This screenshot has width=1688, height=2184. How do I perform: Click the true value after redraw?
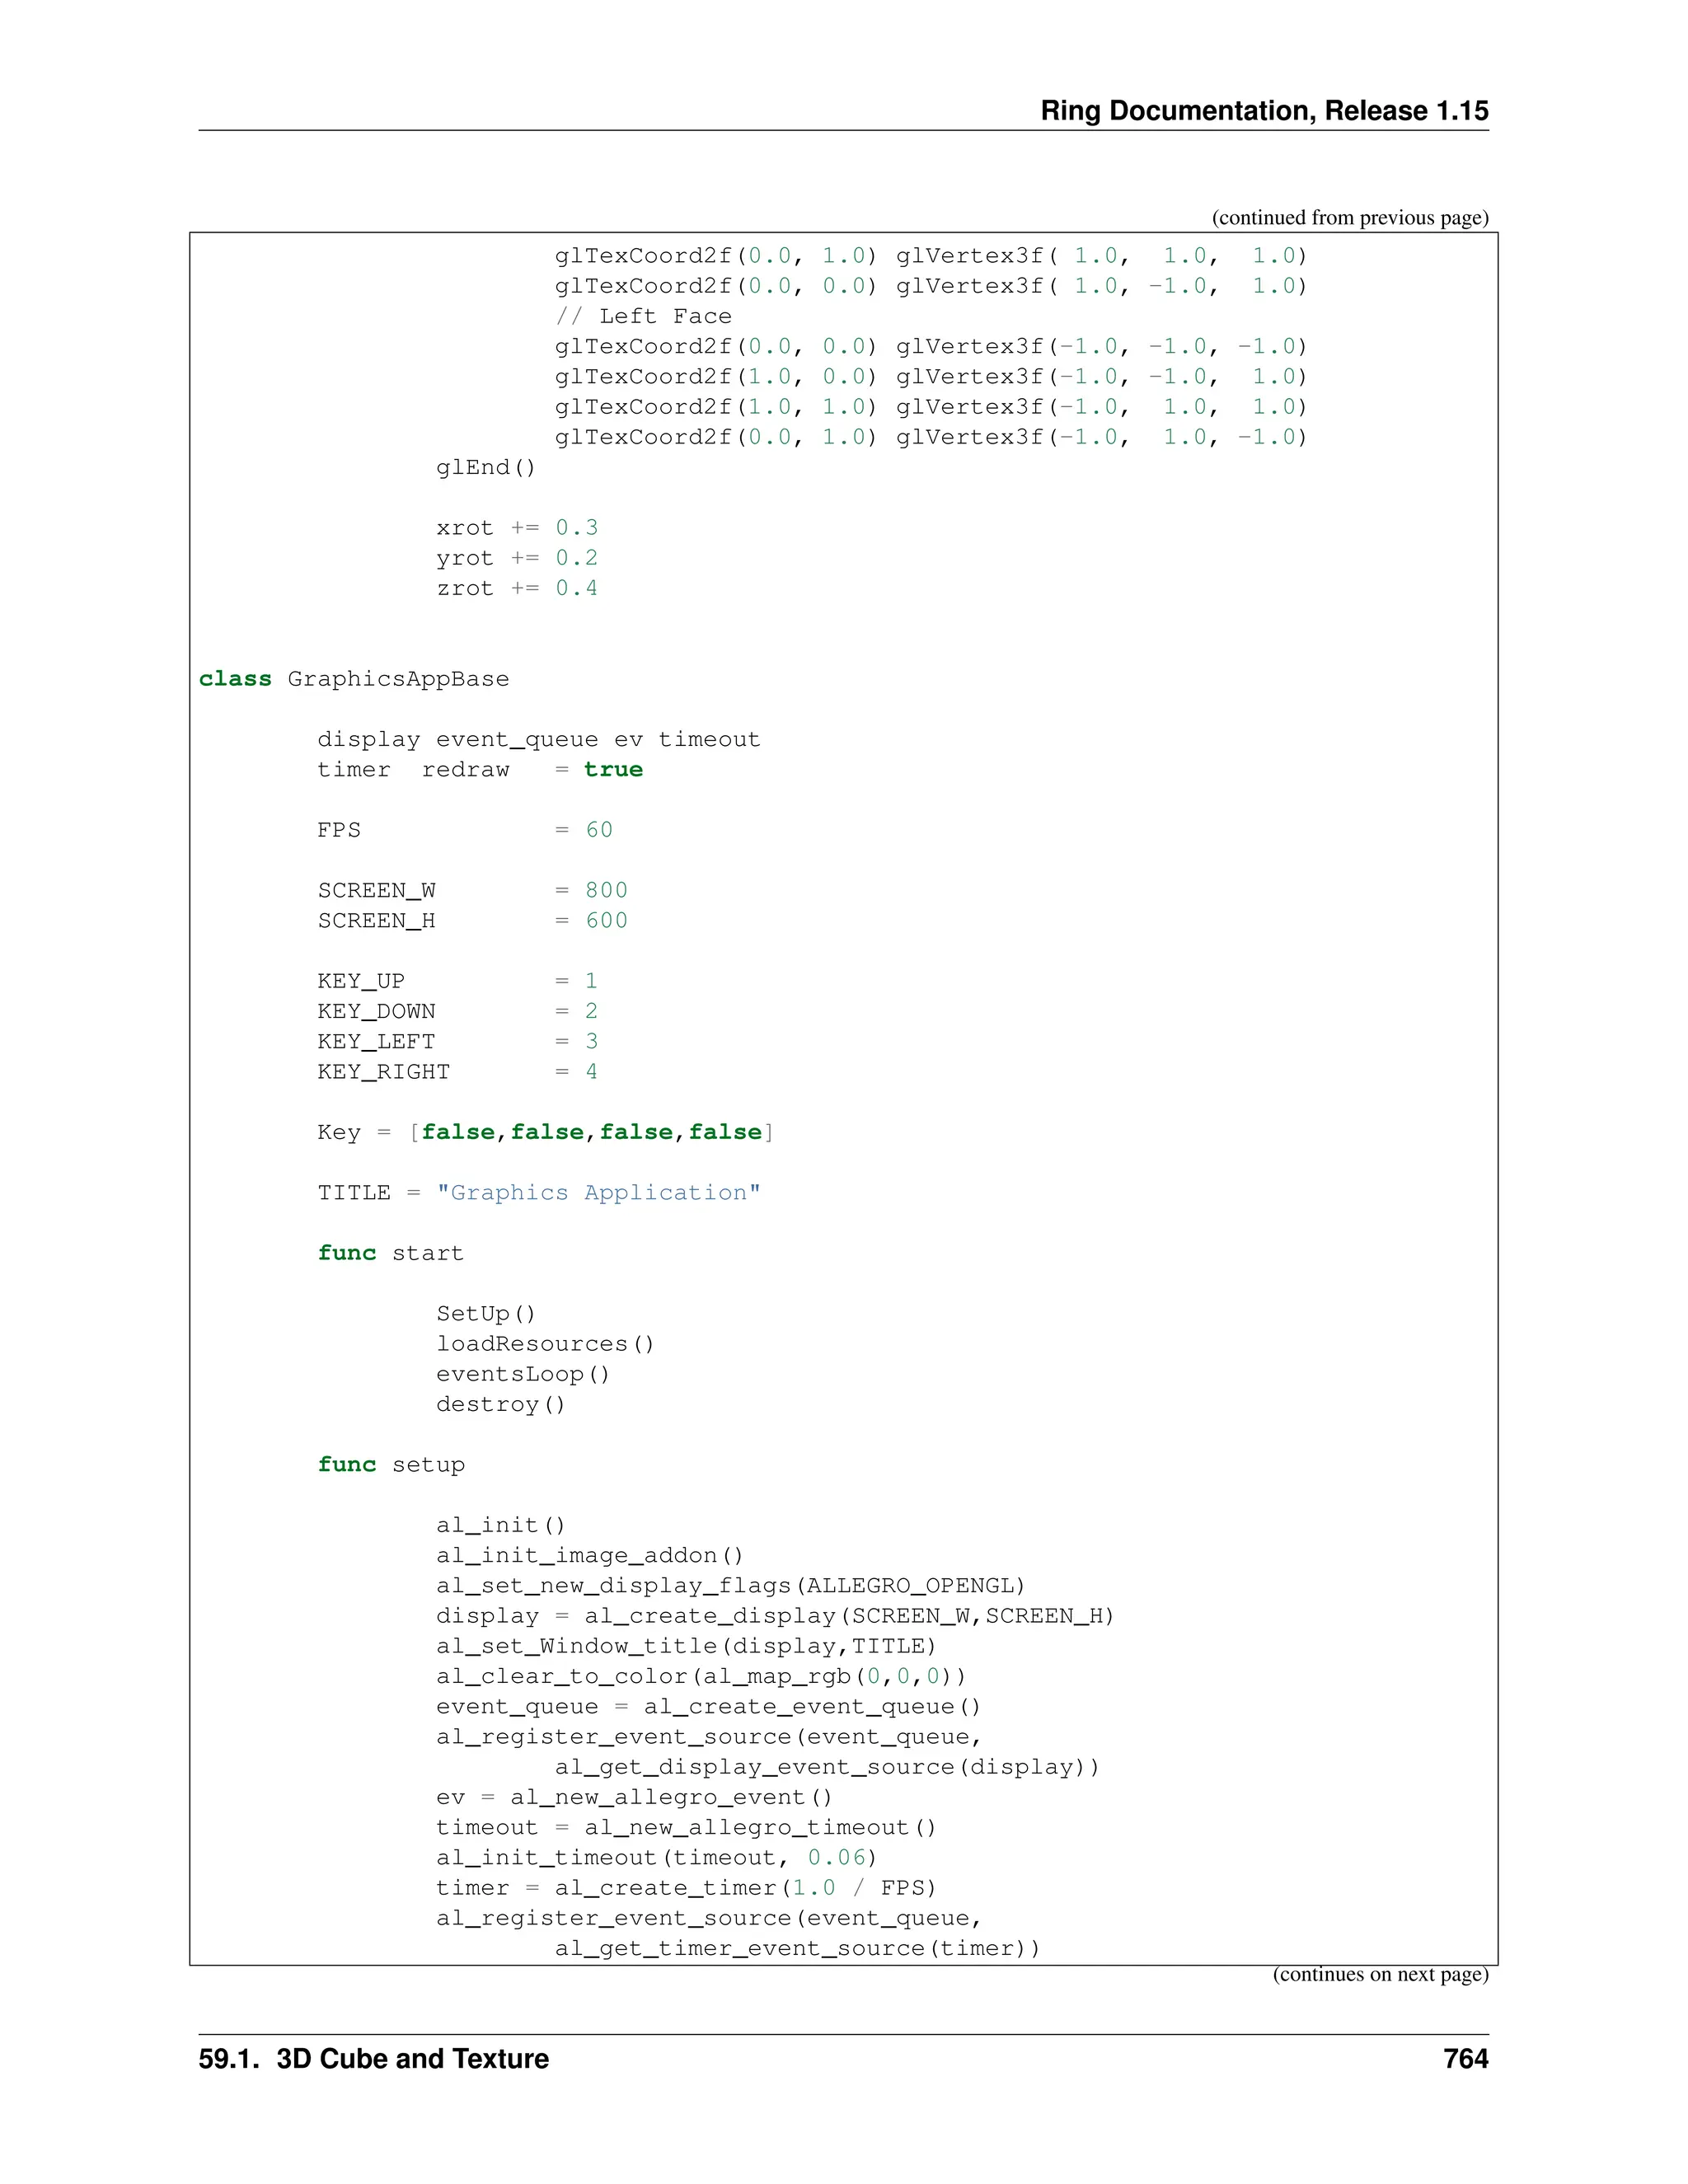[x=613, y=769]
